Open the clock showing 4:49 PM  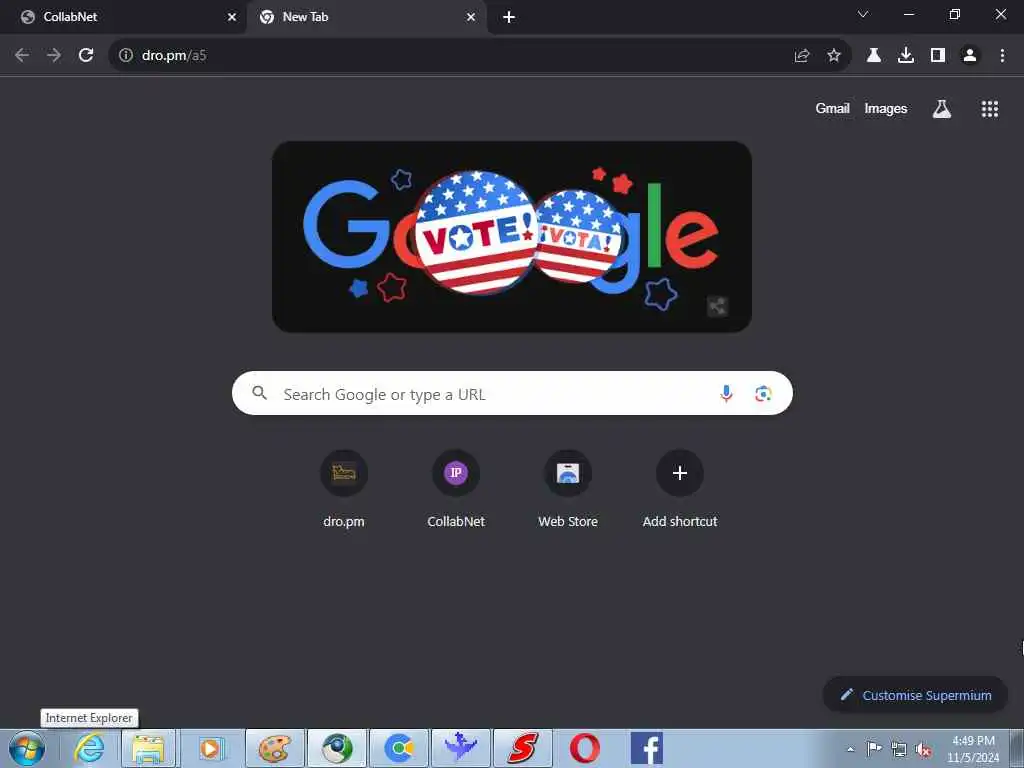973,749
